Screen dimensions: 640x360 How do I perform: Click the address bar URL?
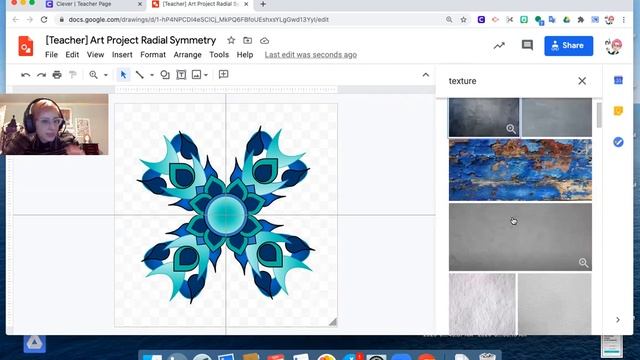[198, 20]
